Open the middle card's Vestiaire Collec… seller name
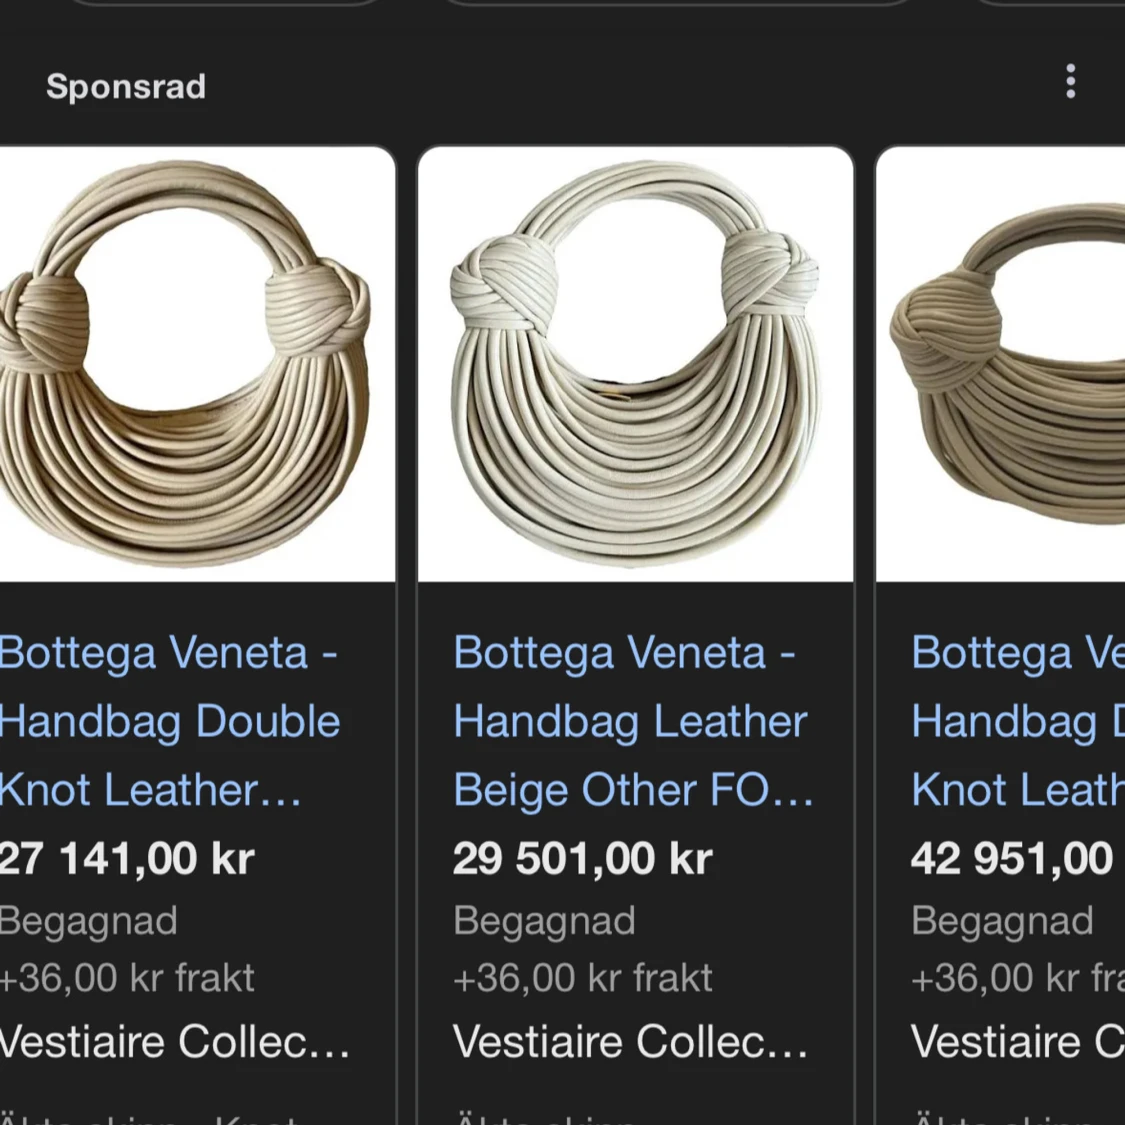The height and width of the screenshot is (1125, 1125). click(x=631, y=1041)
